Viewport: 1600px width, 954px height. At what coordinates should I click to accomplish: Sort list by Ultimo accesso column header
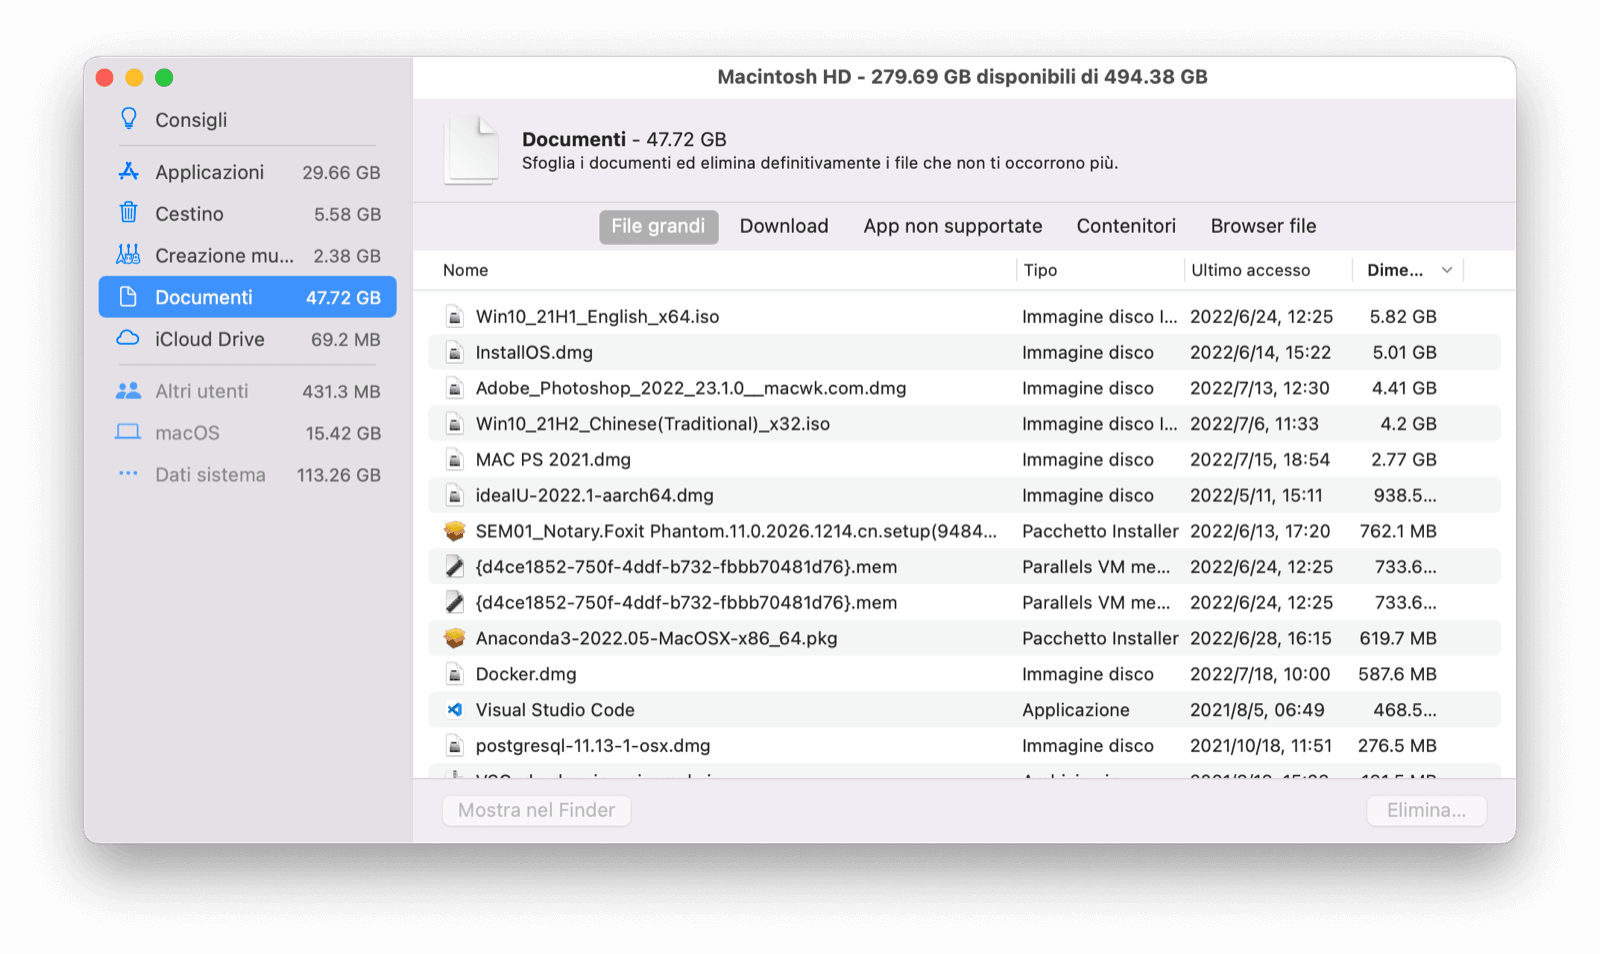[x=1250, y=270]
